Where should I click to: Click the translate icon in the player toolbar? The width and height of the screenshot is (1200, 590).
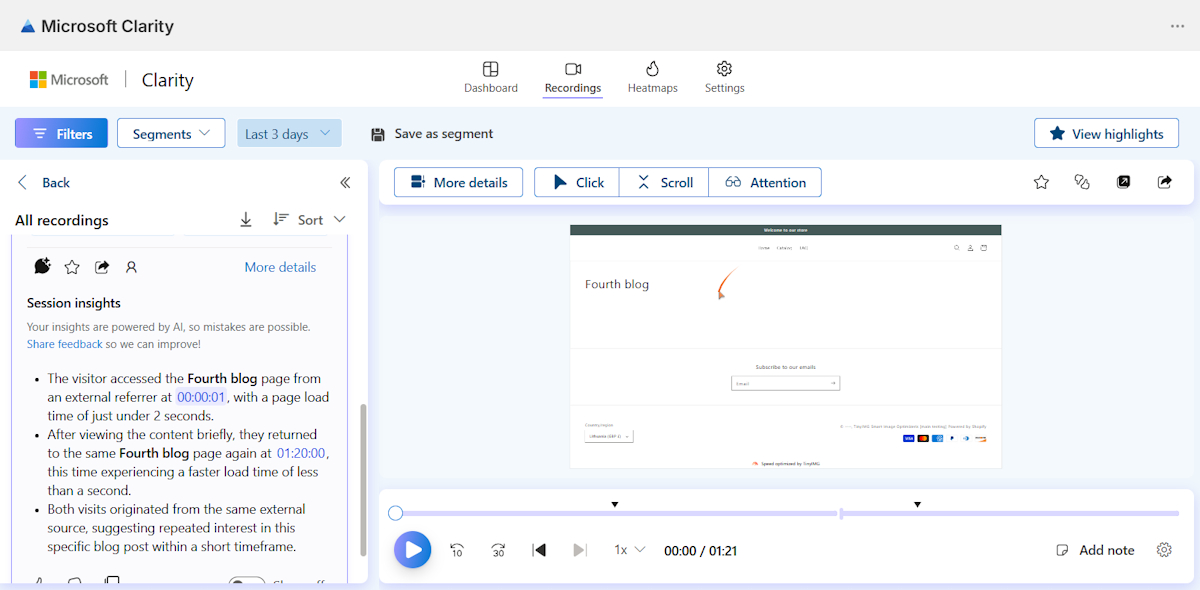pos(1081,182)
